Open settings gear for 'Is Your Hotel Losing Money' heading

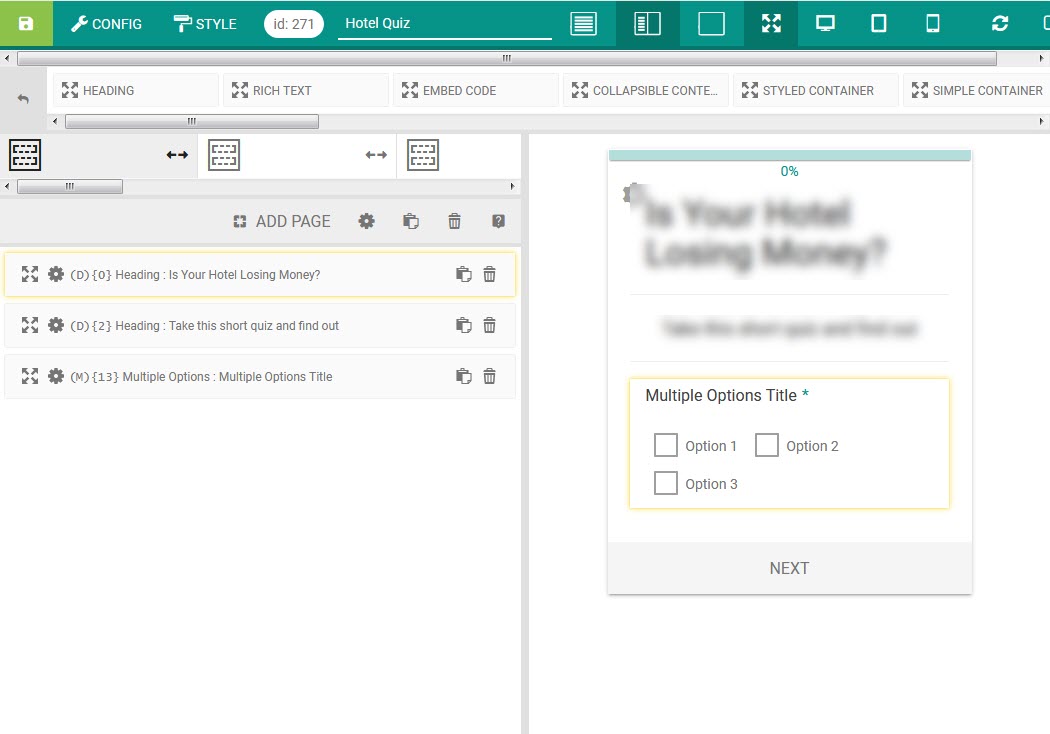(56, 274)
